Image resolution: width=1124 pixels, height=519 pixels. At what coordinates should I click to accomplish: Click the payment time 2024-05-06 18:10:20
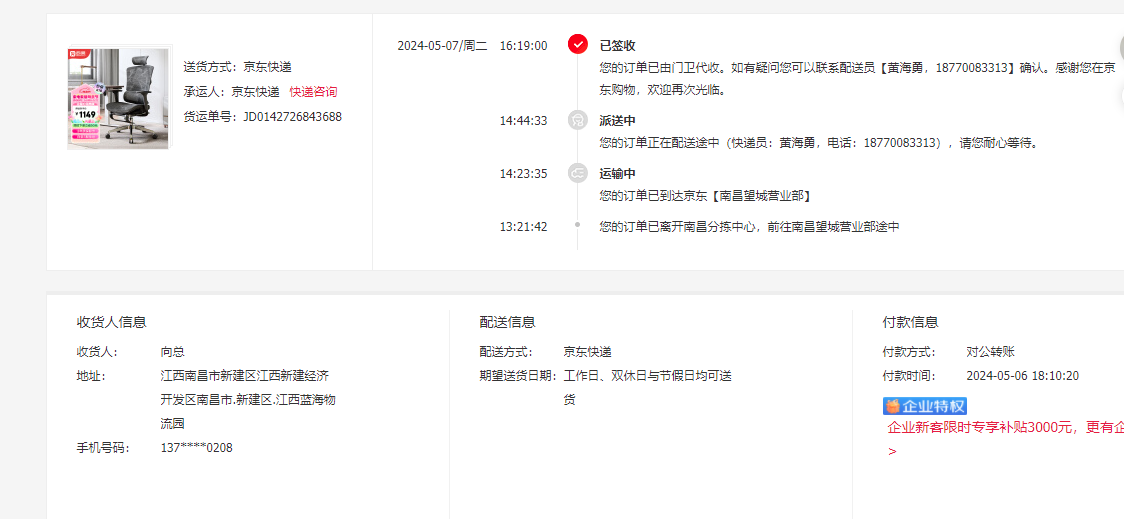point(1022,376)
